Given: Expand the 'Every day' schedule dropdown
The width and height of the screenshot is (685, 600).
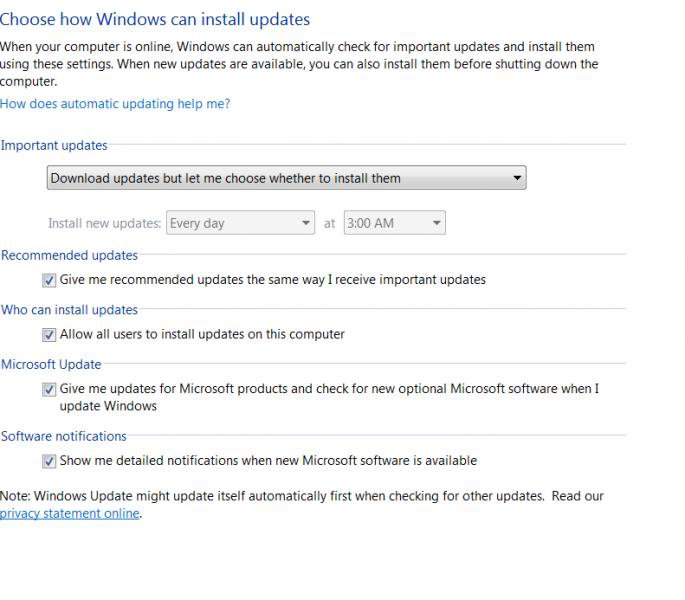Looking at the screenshot, I should click(x=240, y=223).
